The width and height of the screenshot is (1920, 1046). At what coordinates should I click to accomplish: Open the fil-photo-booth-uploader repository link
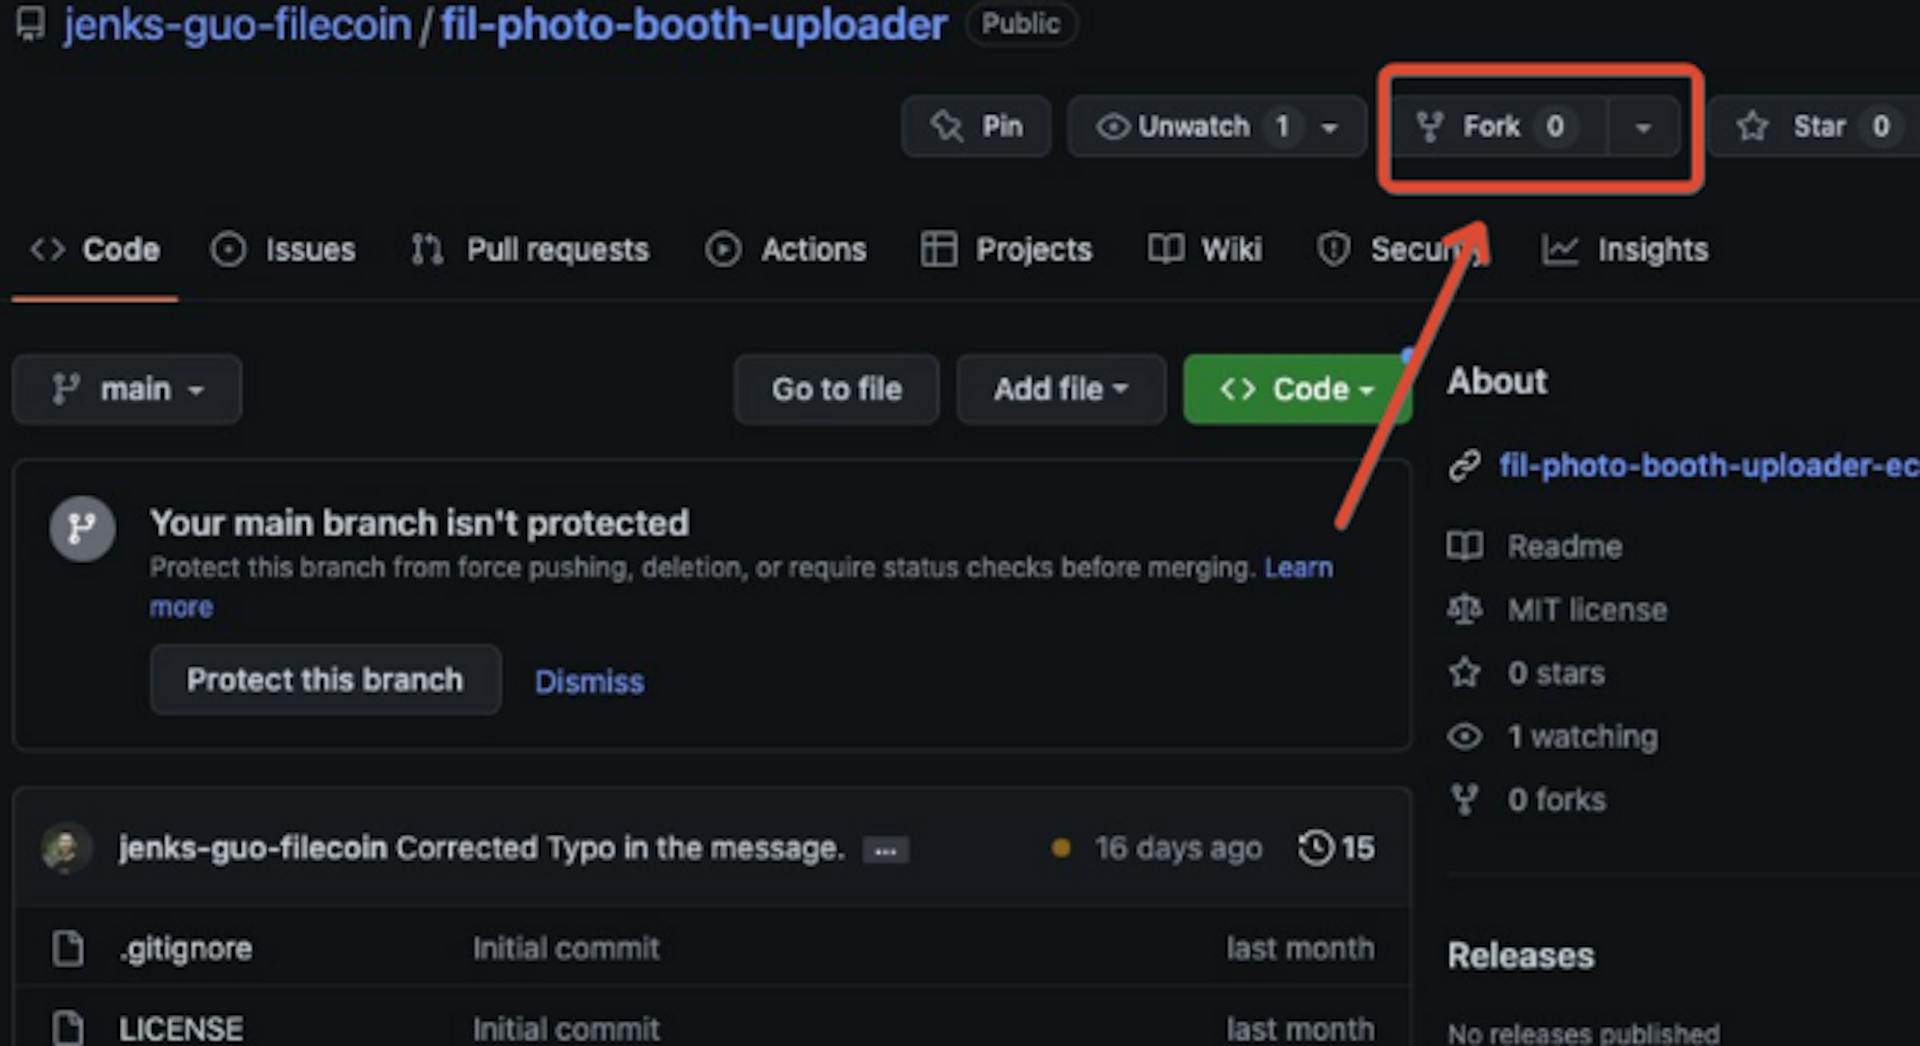pyautogui.click(x=693, y=26)
